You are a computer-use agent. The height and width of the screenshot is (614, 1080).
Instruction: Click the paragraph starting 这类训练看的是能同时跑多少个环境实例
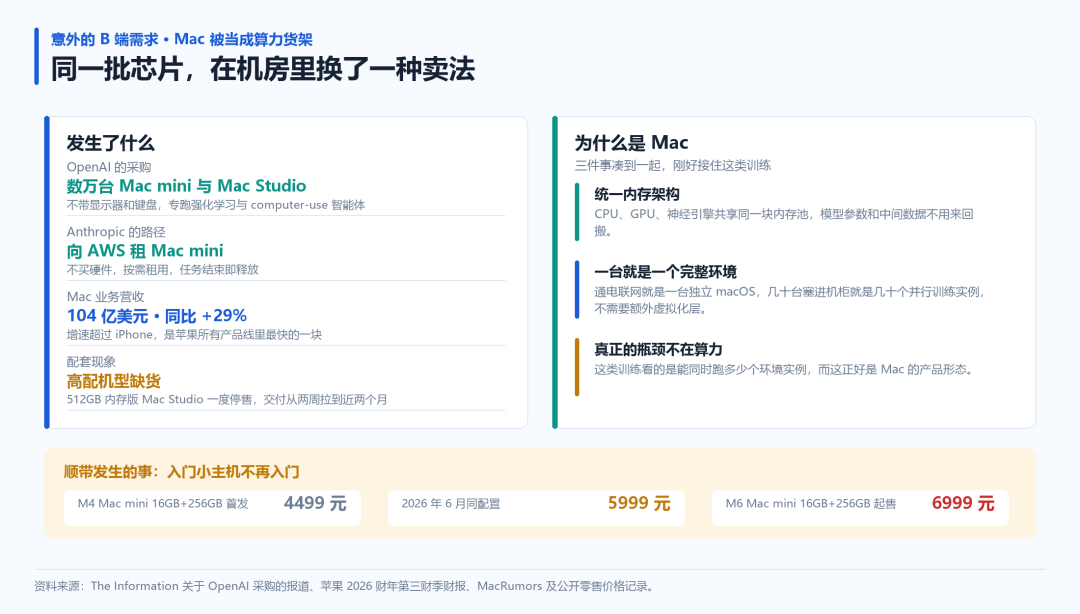786,369
